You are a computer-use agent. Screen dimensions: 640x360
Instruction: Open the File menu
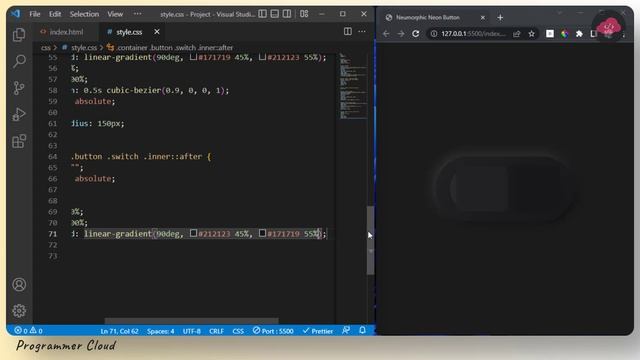pos(35,14)
